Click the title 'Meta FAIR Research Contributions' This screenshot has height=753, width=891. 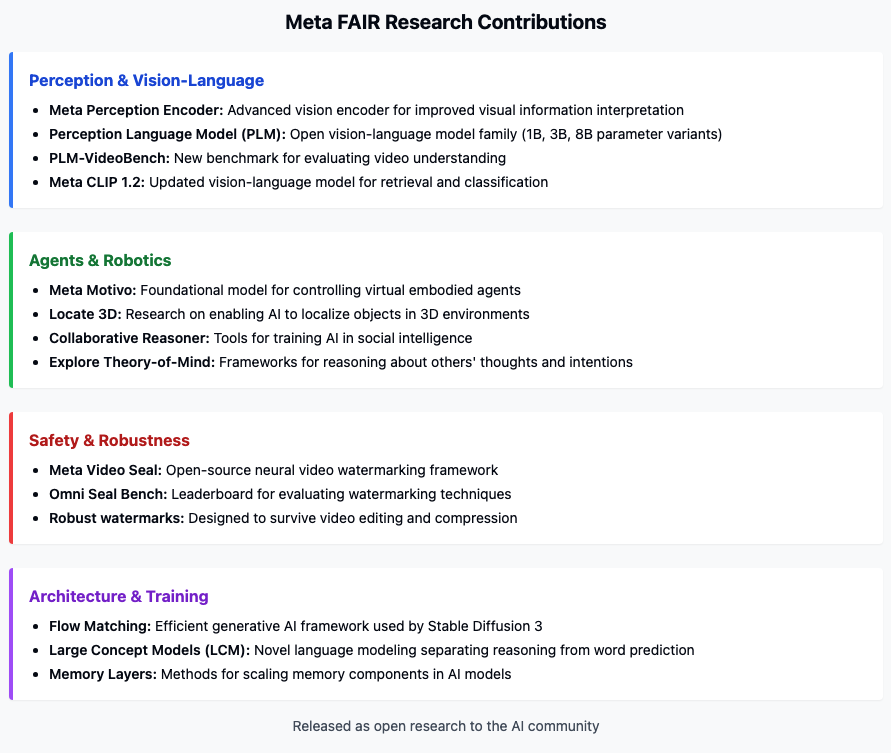[x=446, y=22]
